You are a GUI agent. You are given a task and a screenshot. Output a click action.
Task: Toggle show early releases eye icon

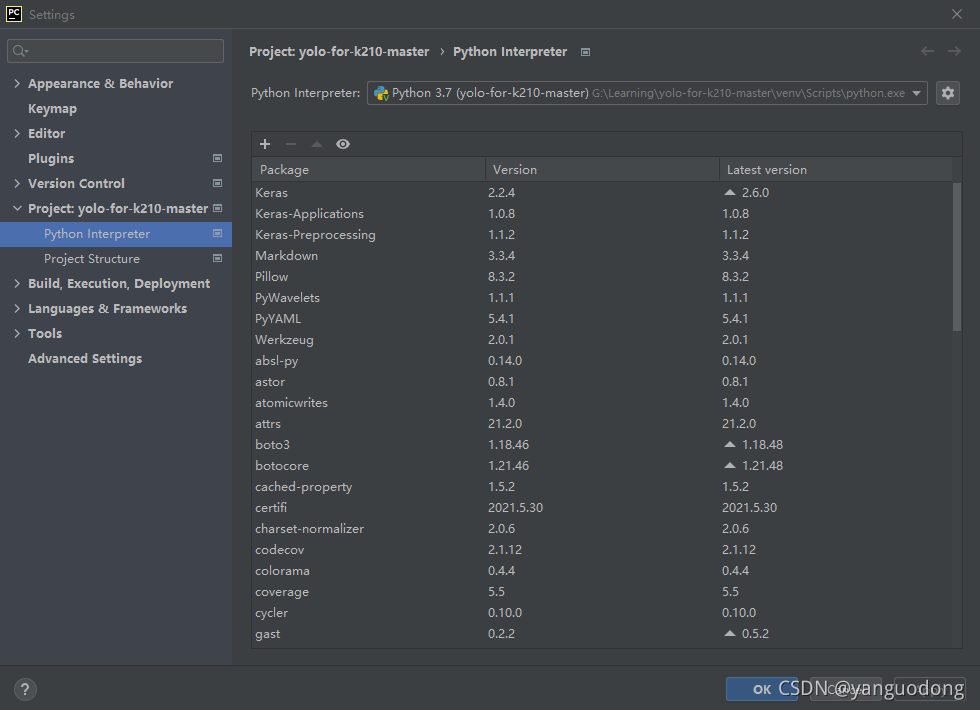tap(342, 144)
